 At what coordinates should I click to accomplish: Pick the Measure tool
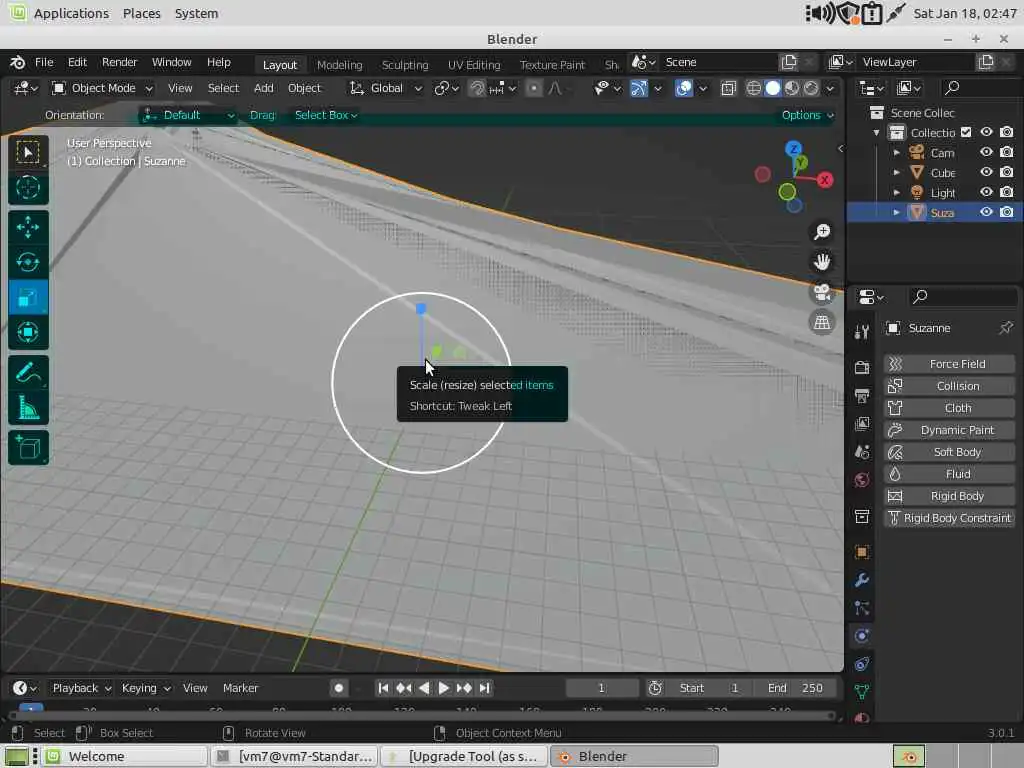27,408
